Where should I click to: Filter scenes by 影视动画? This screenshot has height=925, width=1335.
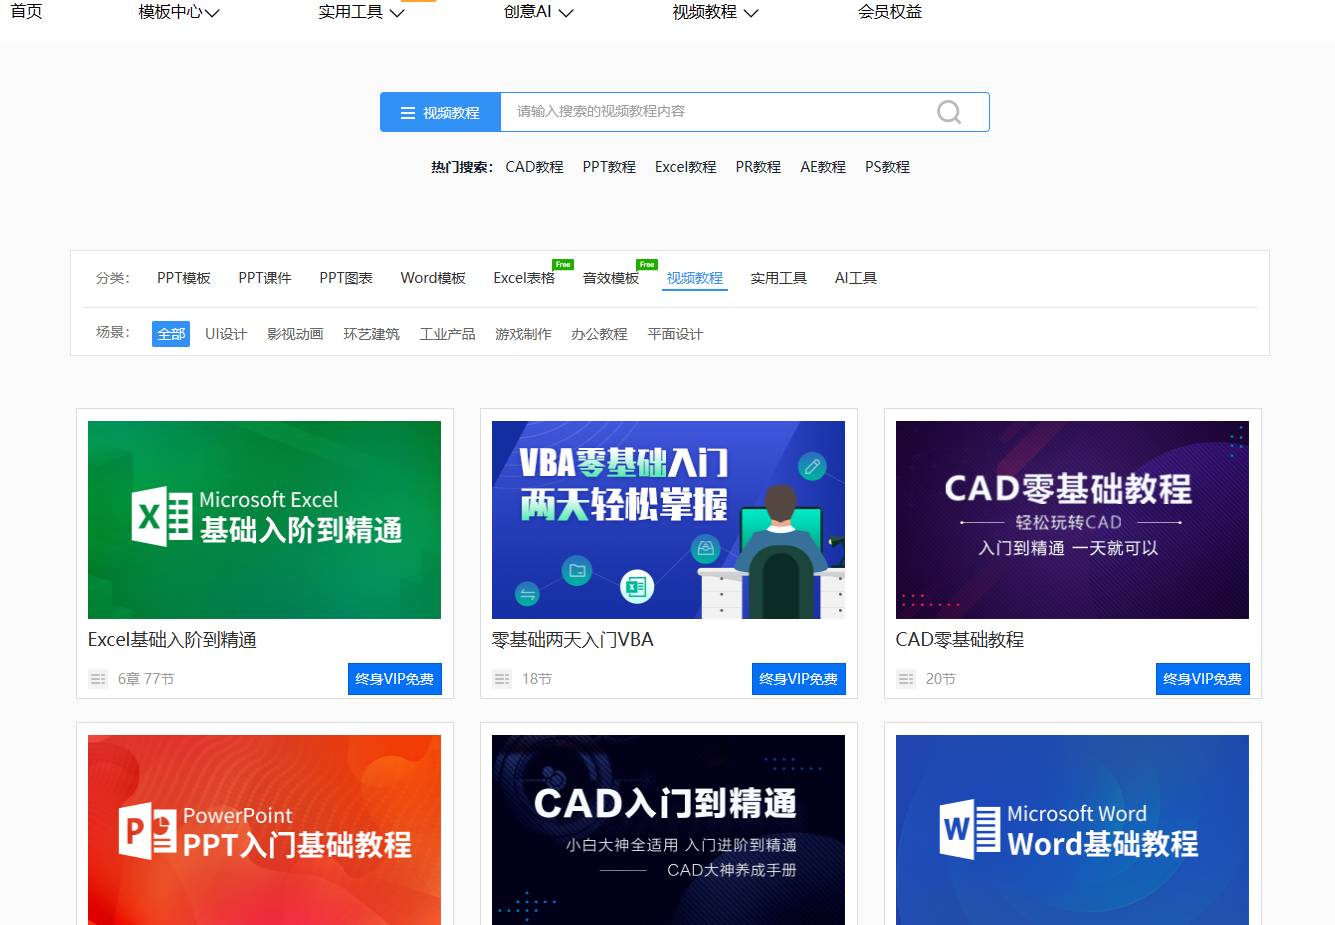[295, 334]
